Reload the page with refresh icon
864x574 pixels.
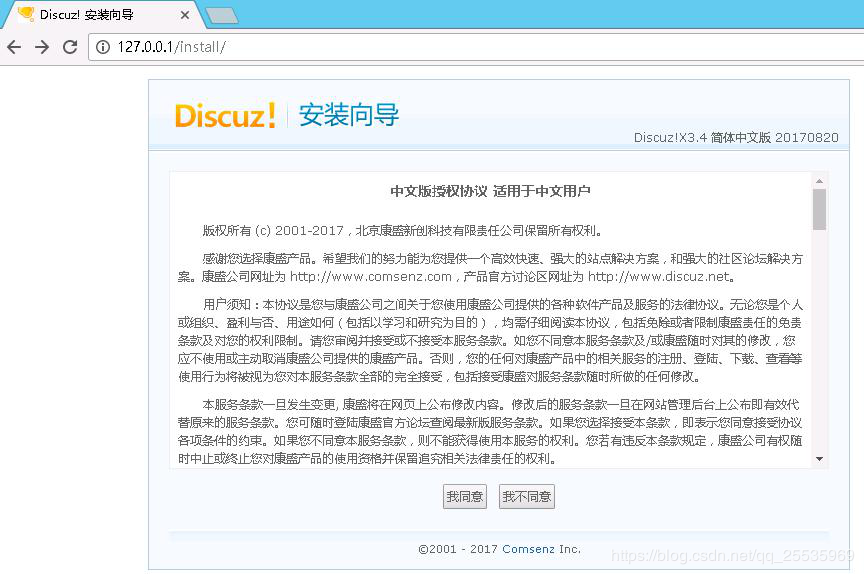click(70, 47)
